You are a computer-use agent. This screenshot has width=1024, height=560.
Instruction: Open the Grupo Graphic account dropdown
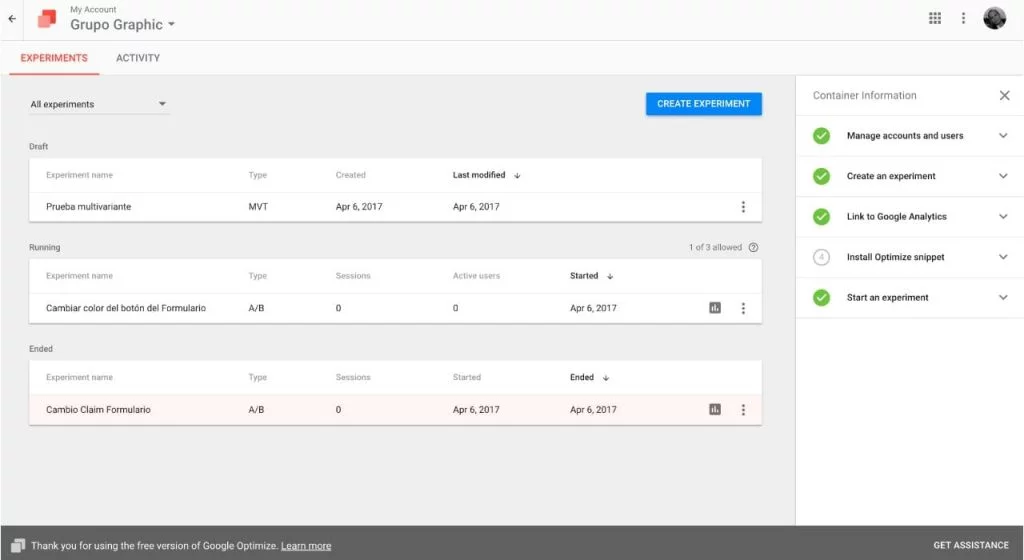(122, 24)
